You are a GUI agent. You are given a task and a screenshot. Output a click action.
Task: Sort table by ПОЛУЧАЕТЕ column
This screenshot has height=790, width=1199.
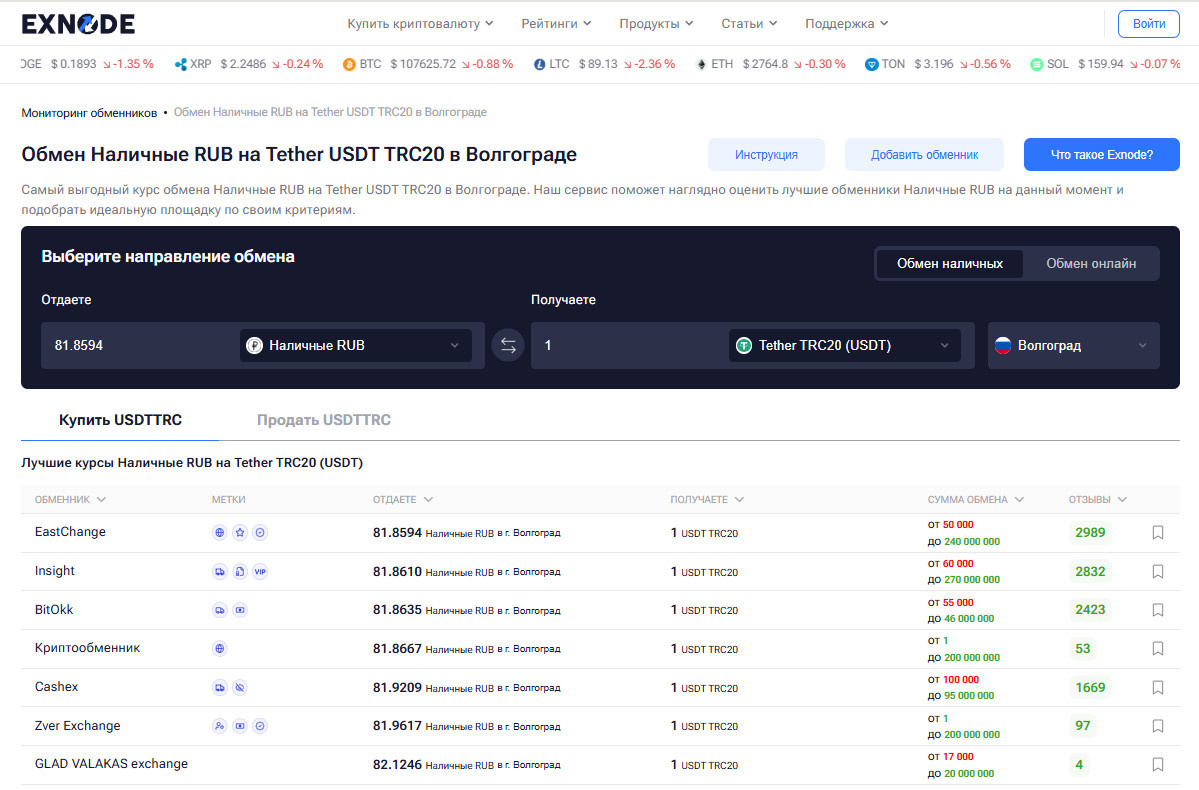(707, 499)
